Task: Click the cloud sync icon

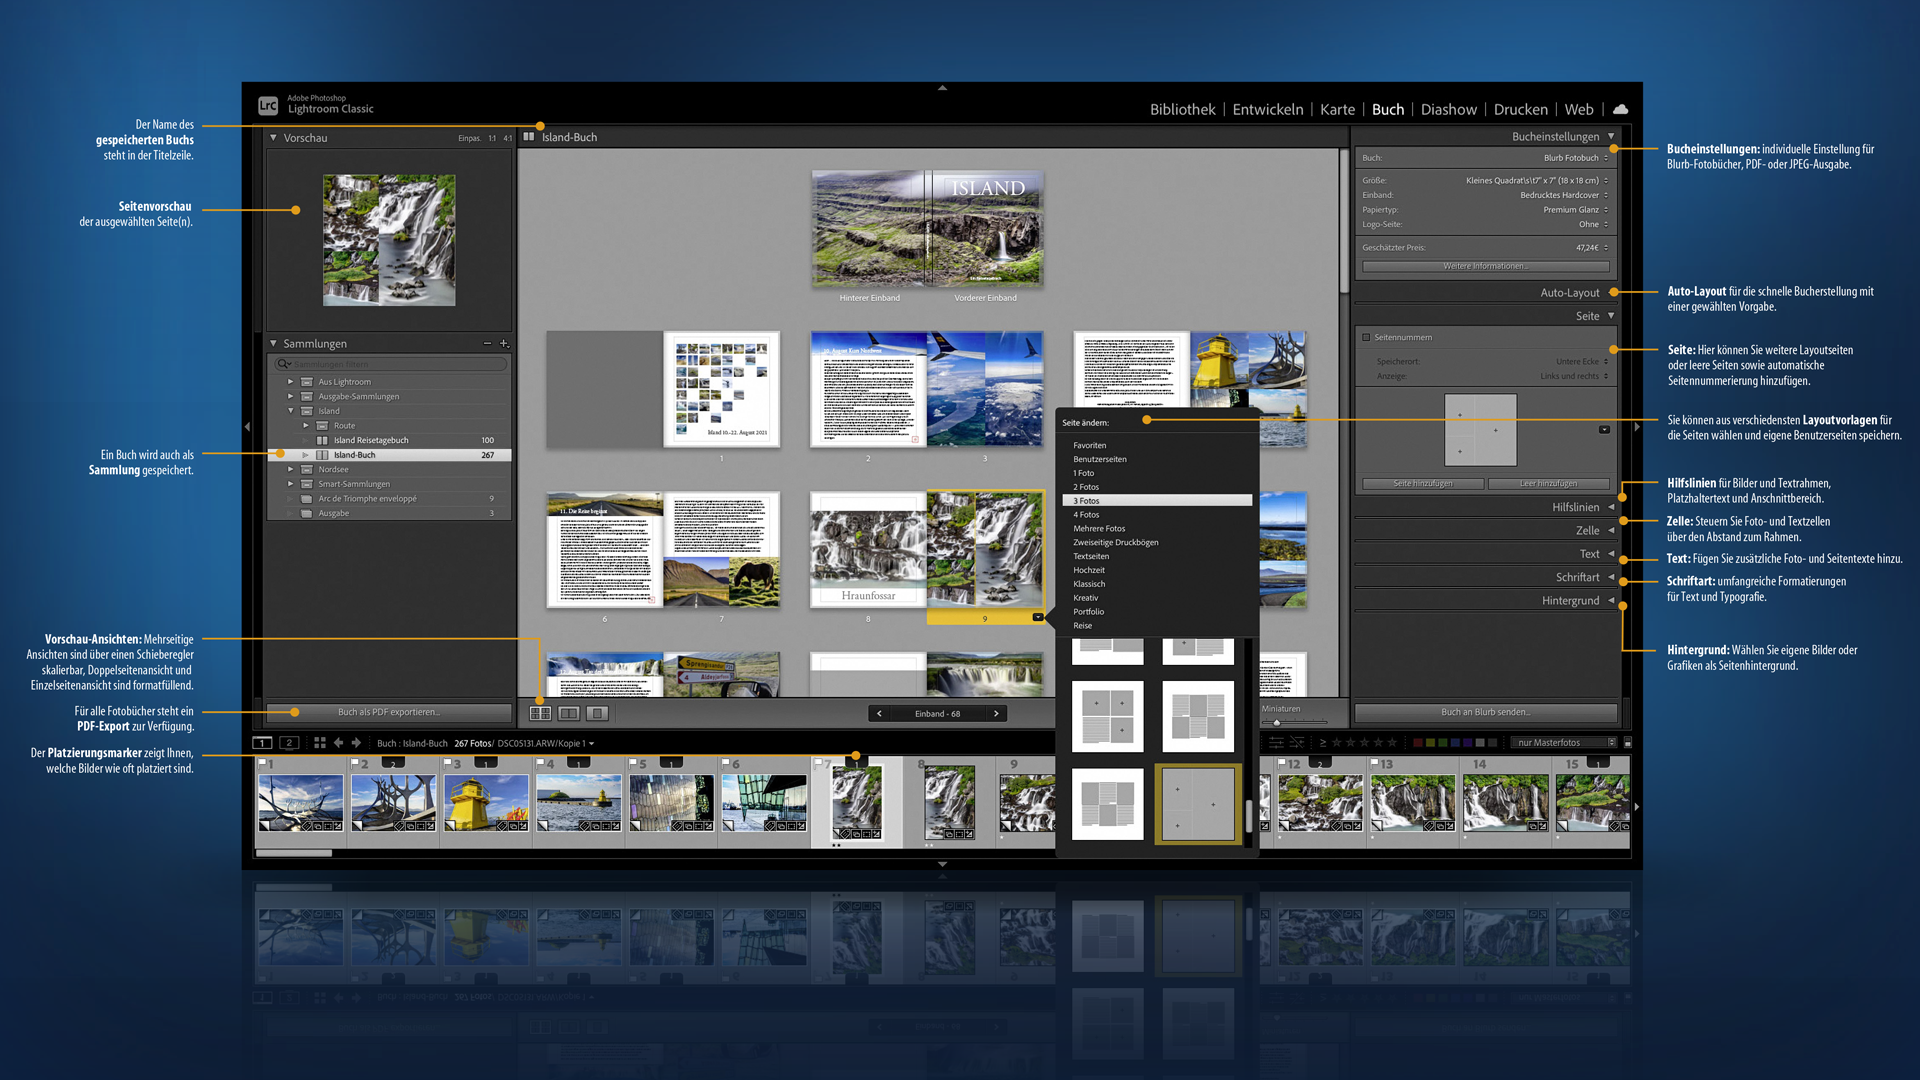Action: [x=1620, y=109]
